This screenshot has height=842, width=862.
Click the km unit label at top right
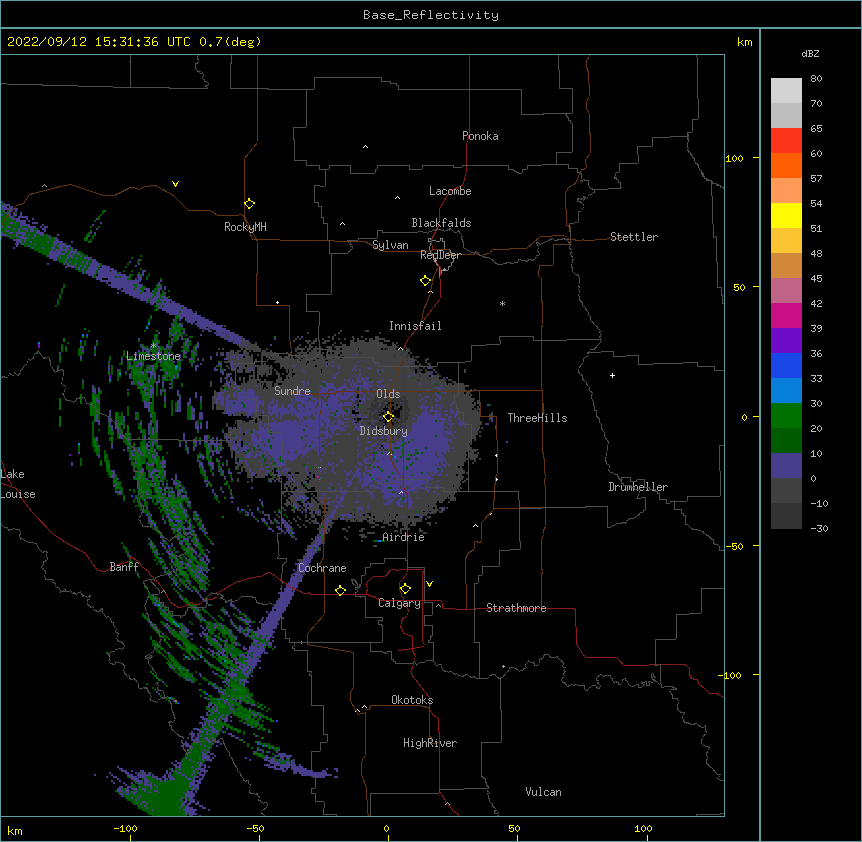click(x=745, y=42)
